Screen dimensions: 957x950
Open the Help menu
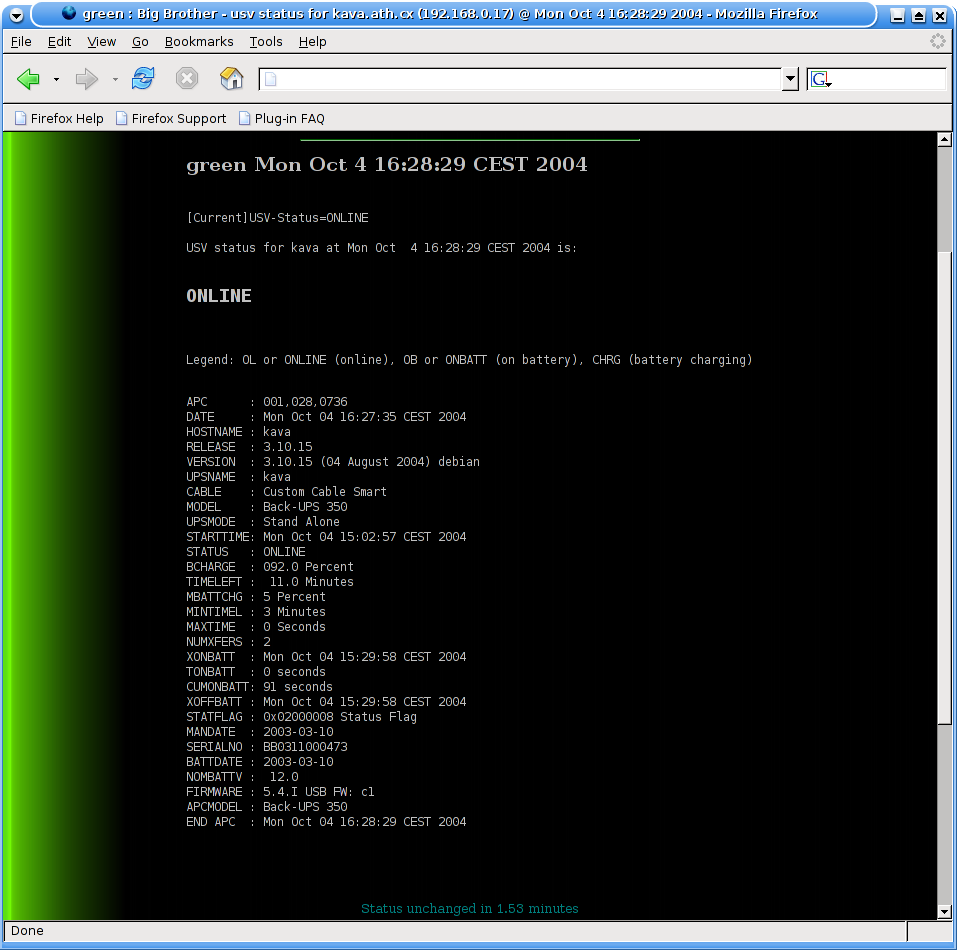tap(312, 41)
